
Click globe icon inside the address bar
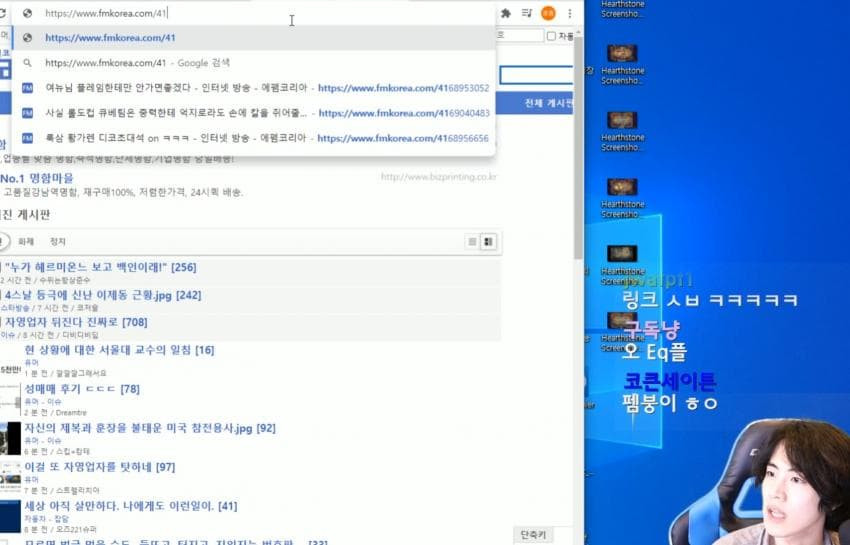point(27,13)
